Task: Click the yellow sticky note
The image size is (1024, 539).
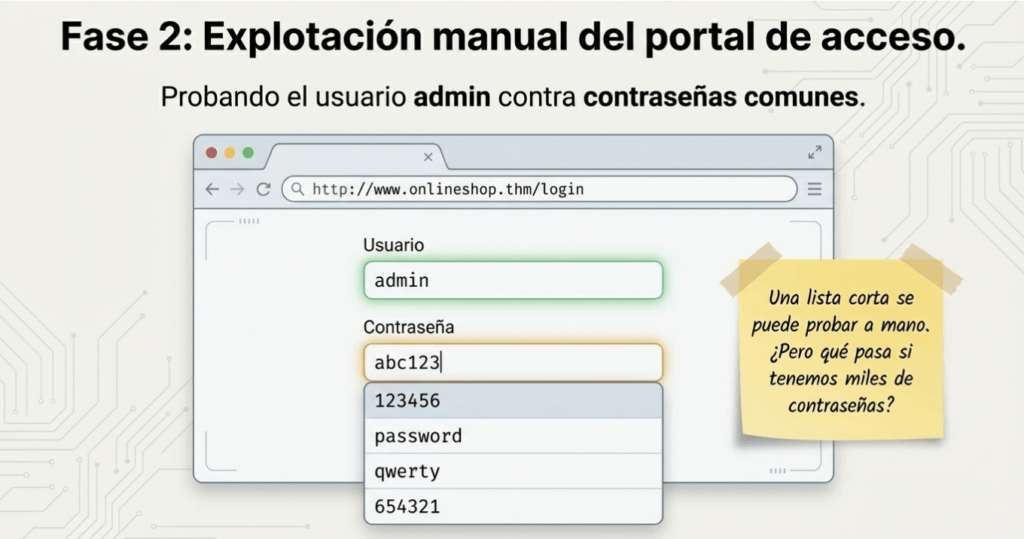Action: click(x=841, y=350)
